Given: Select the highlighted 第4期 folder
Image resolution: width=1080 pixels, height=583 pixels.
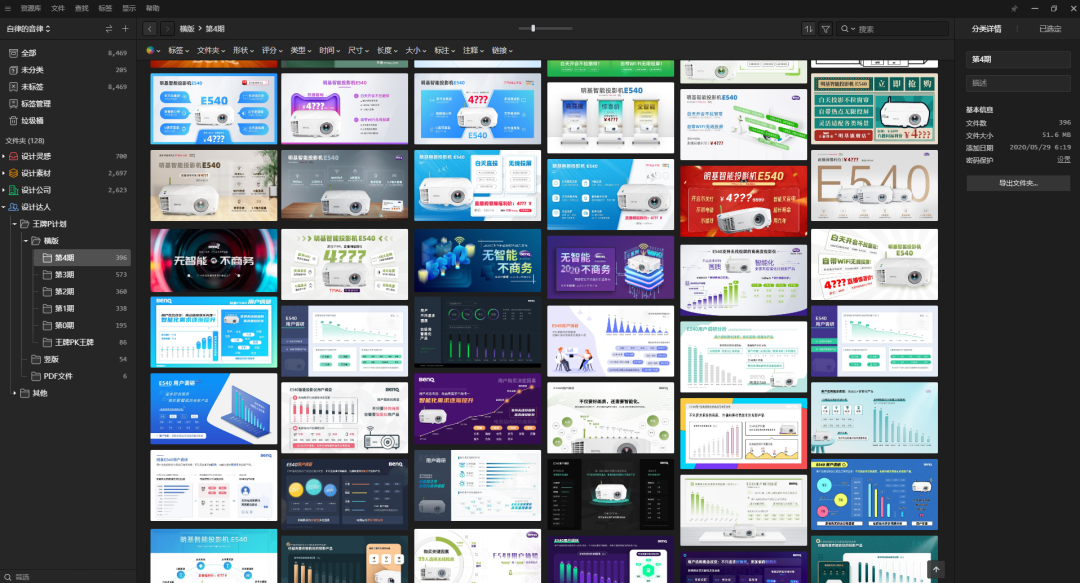Looking at the screenshot, I should (x=83, y=258).
